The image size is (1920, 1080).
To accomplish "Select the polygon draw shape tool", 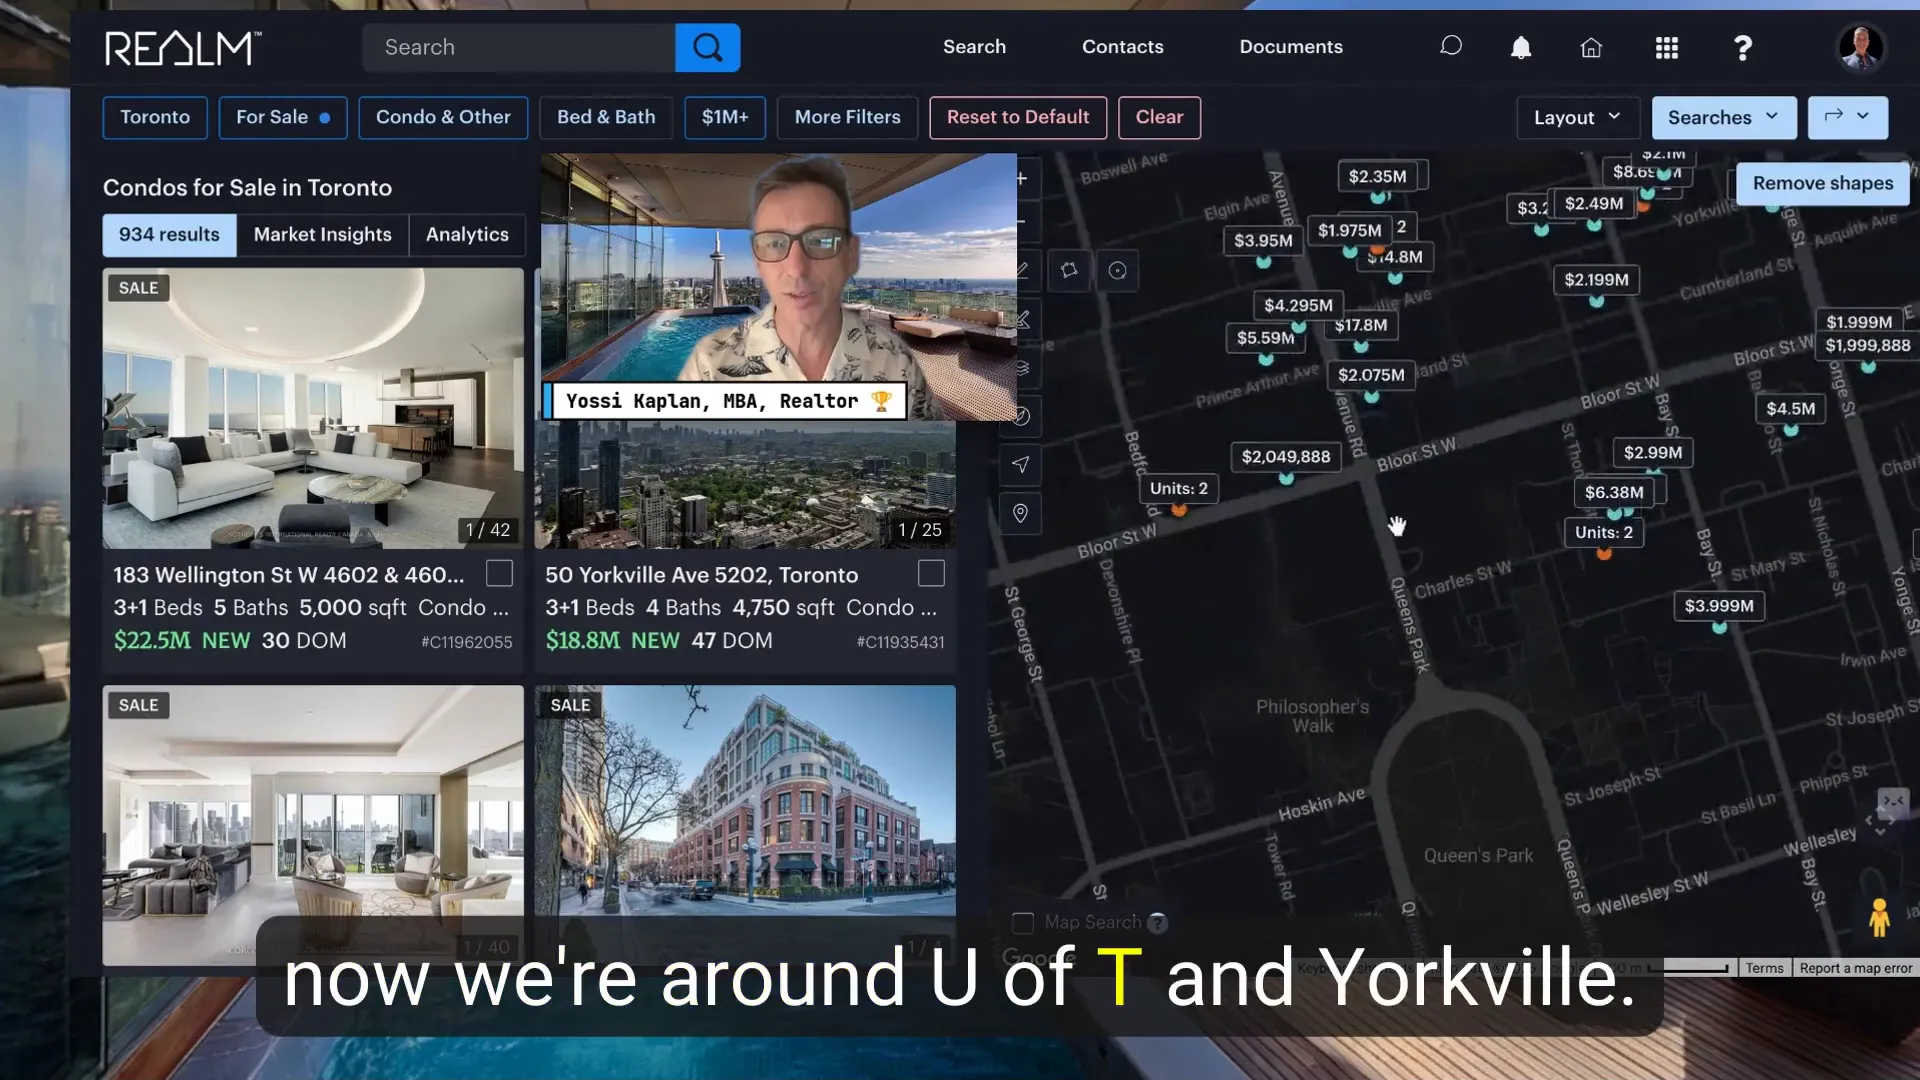I will (1069, 270).
